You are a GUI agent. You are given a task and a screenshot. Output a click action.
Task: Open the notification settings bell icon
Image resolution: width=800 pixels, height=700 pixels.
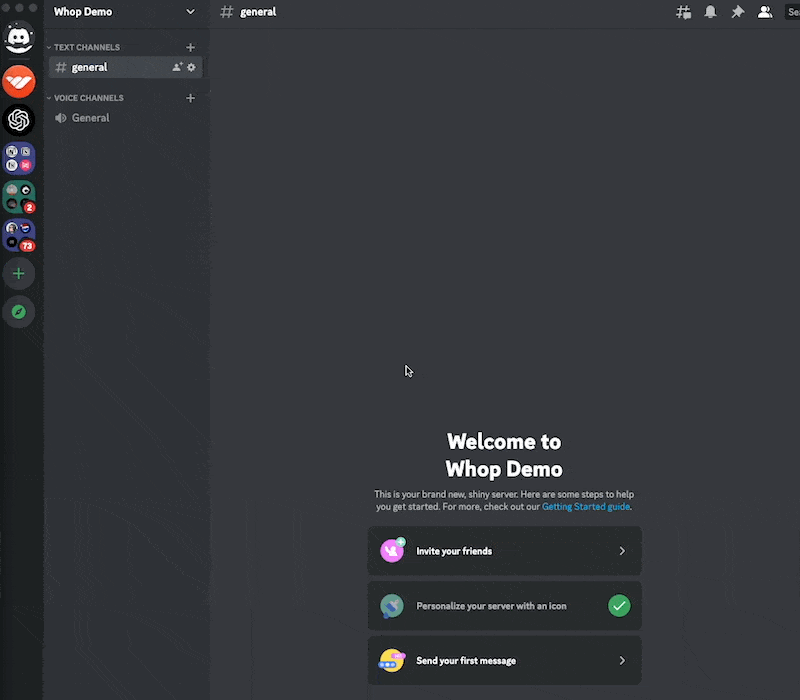(709, 12)
